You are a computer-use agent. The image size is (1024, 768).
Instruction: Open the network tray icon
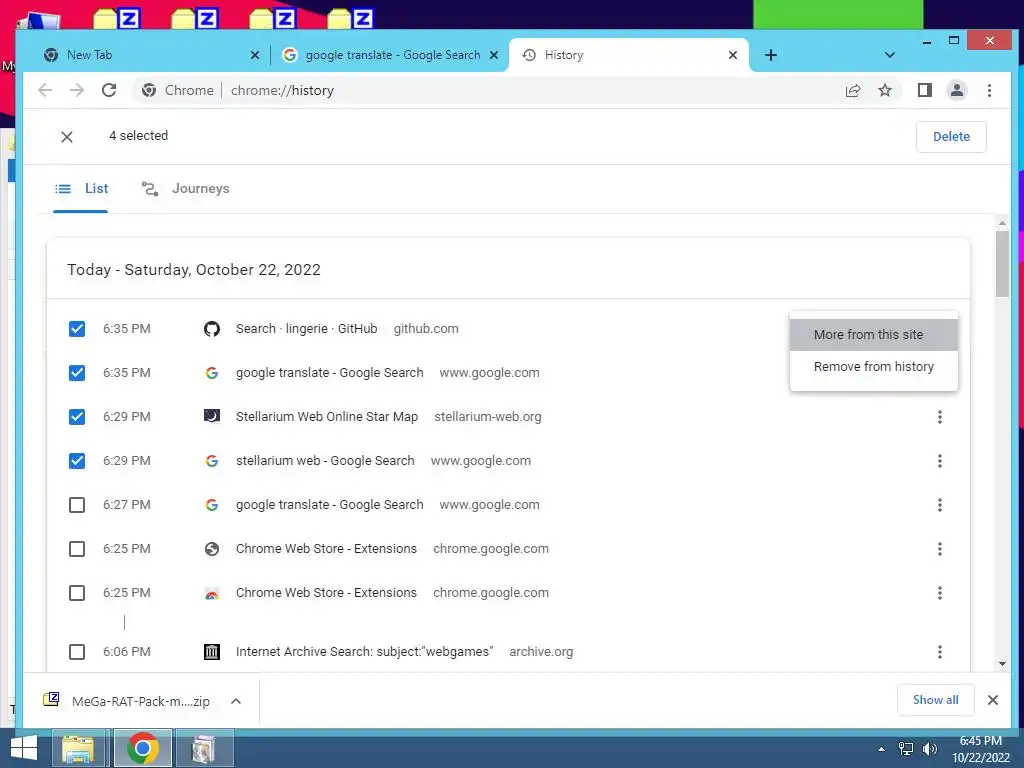906,748
